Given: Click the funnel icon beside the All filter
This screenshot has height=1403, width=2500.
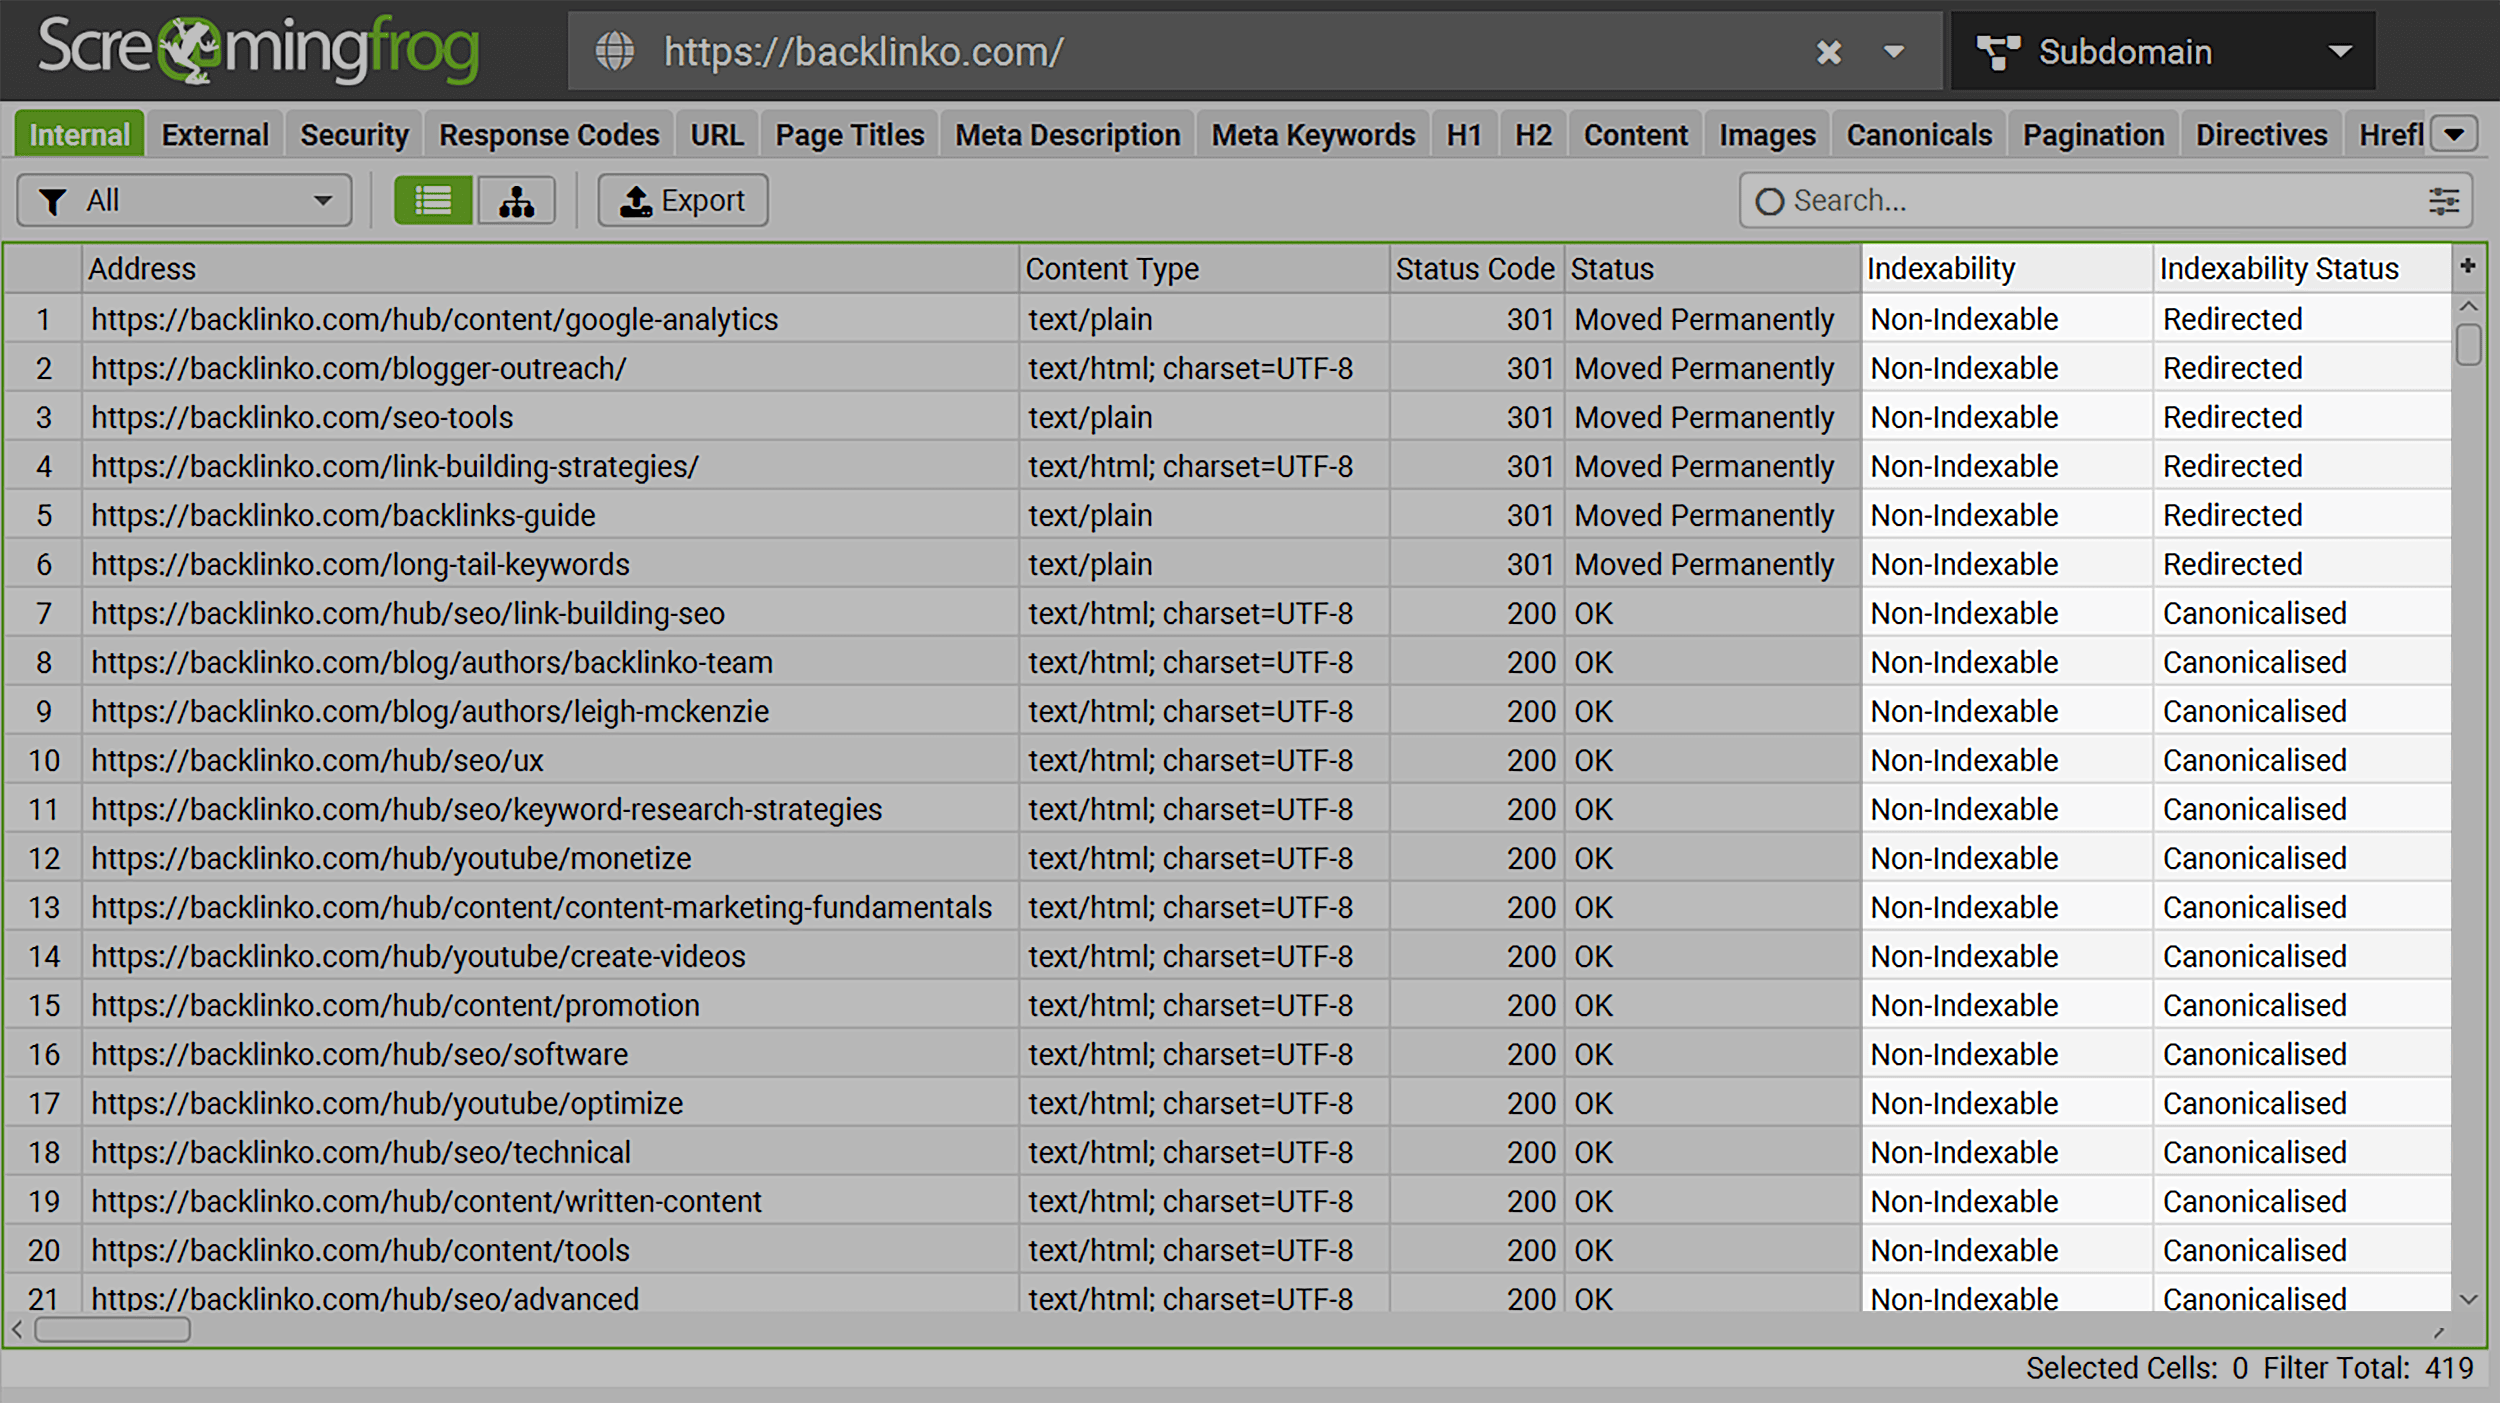Looking at the screenshot, I should pyautogui.click(x=55, y=200).
